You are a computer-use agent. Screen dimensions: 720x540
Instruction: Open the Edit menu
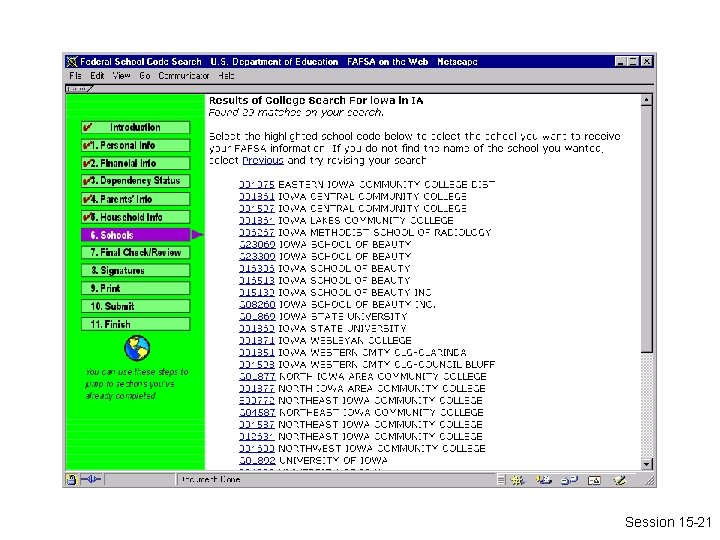tap(97, 76)
